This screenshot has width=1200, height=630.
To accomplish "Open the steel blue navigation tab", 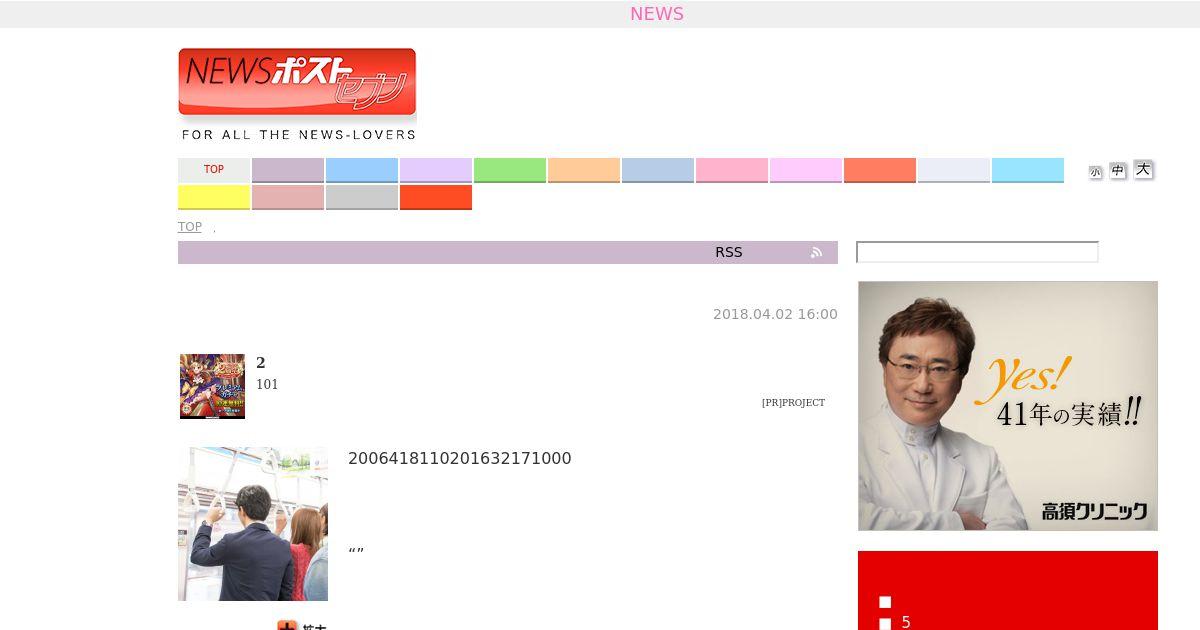I will click(x=658, y=170).
